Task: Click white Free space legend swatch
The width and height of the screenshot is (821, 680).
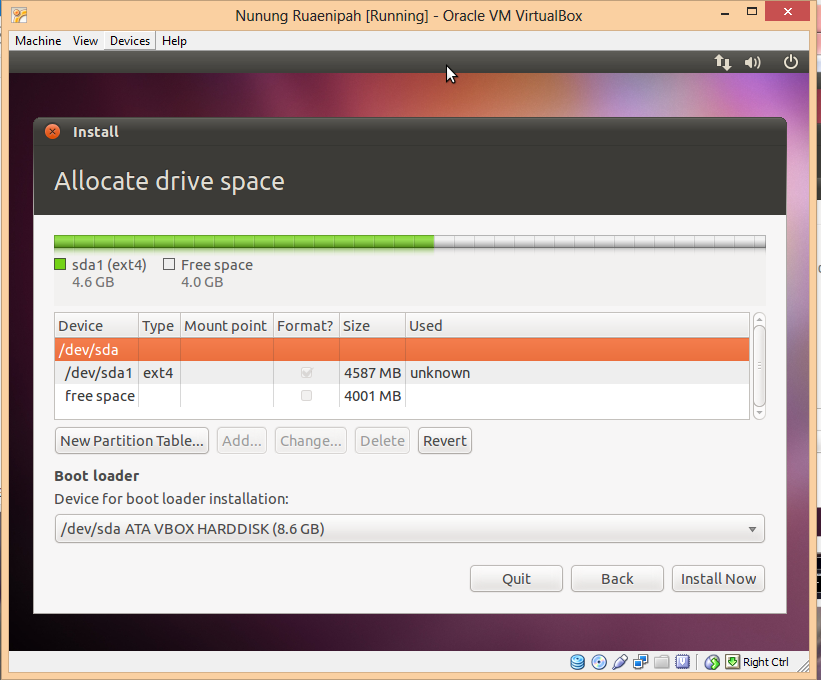Action: (x=169, y=264)
